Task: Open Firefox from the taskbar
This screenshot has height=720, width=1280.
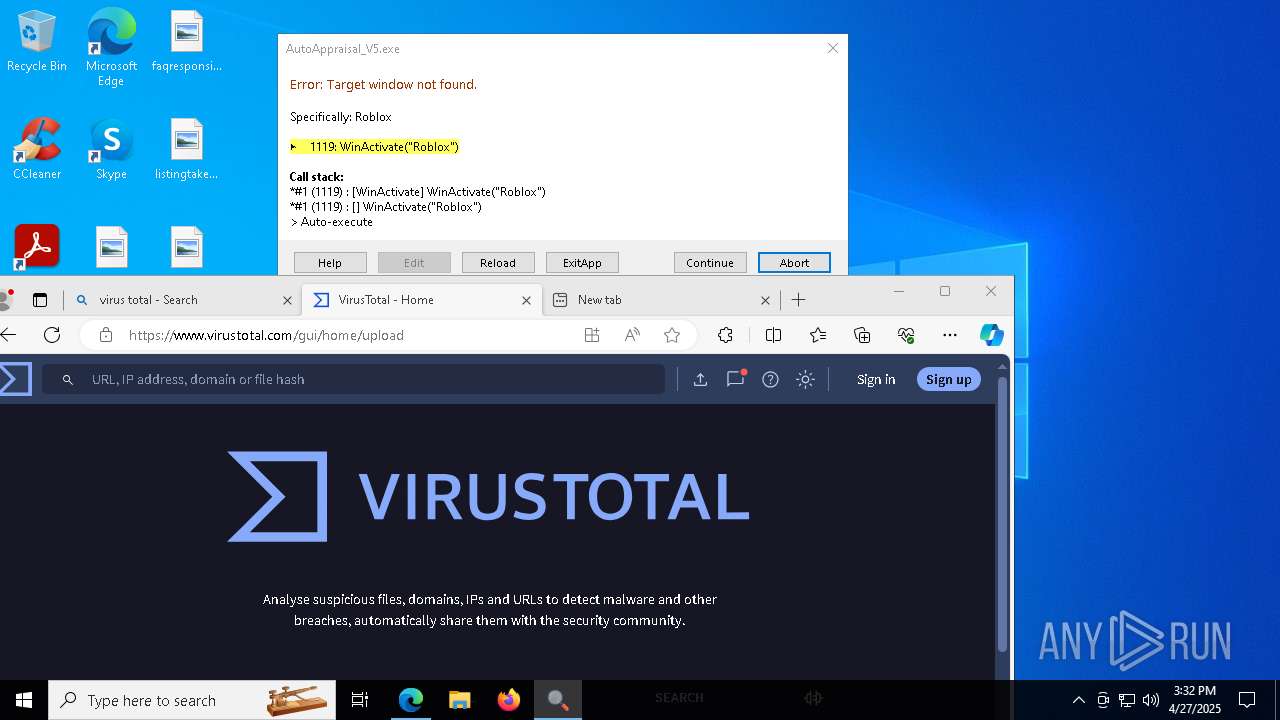Action: 509,700
